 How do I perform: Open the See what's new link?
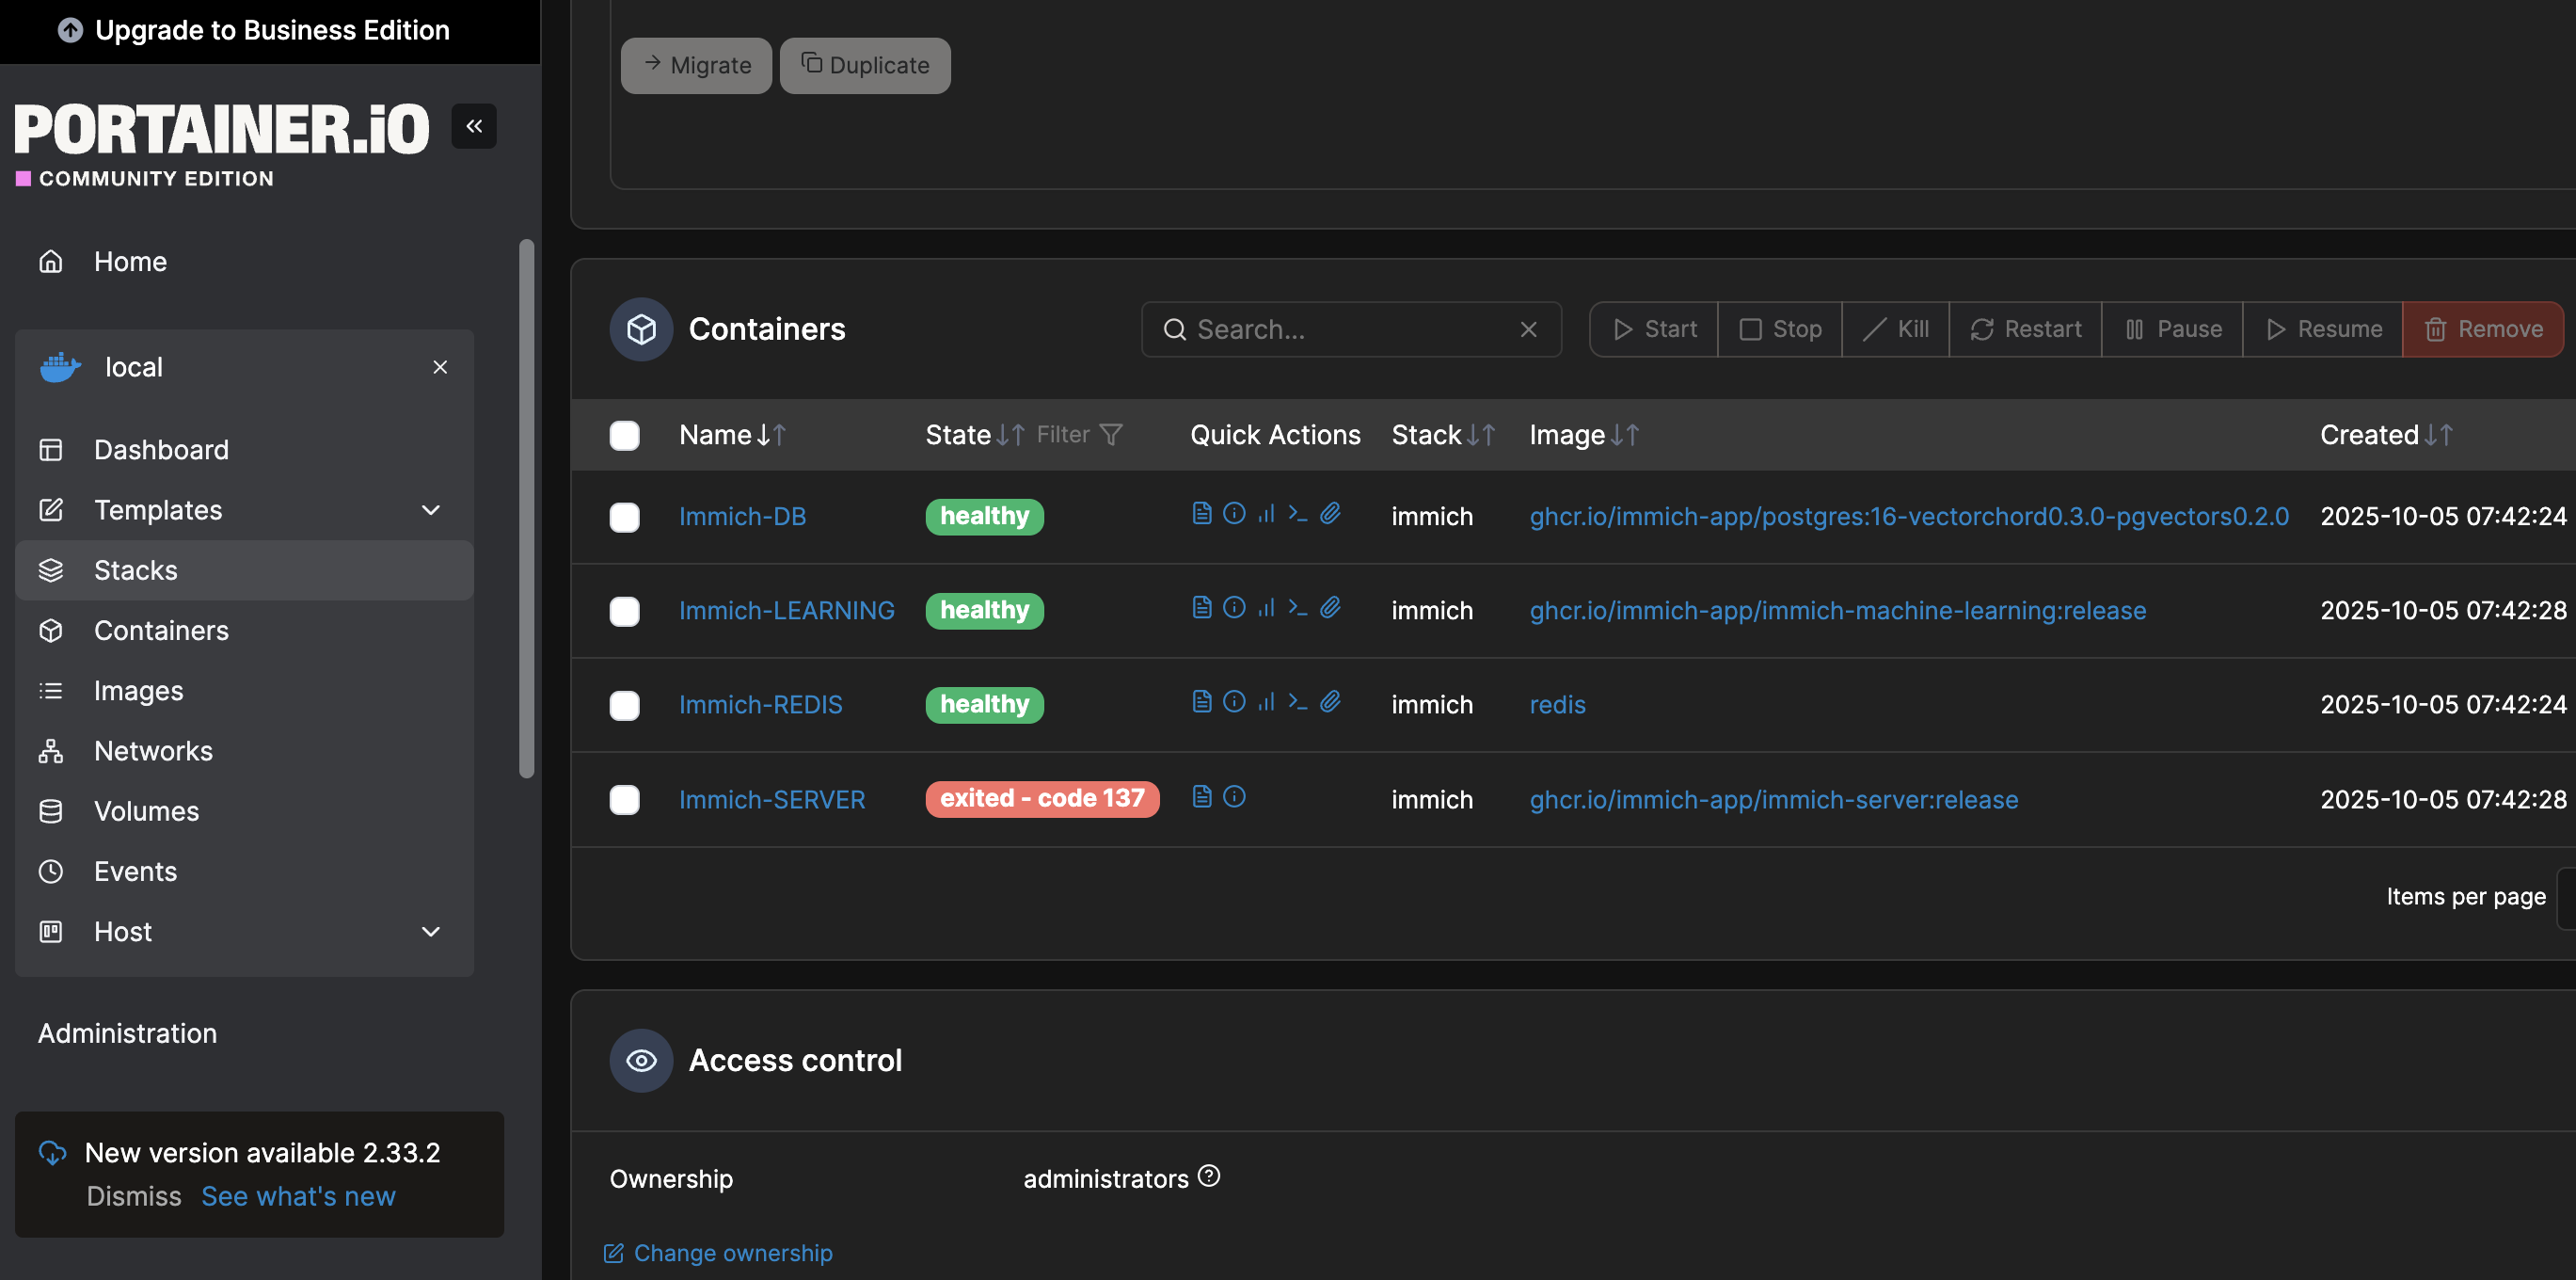tap(298, 1196)
